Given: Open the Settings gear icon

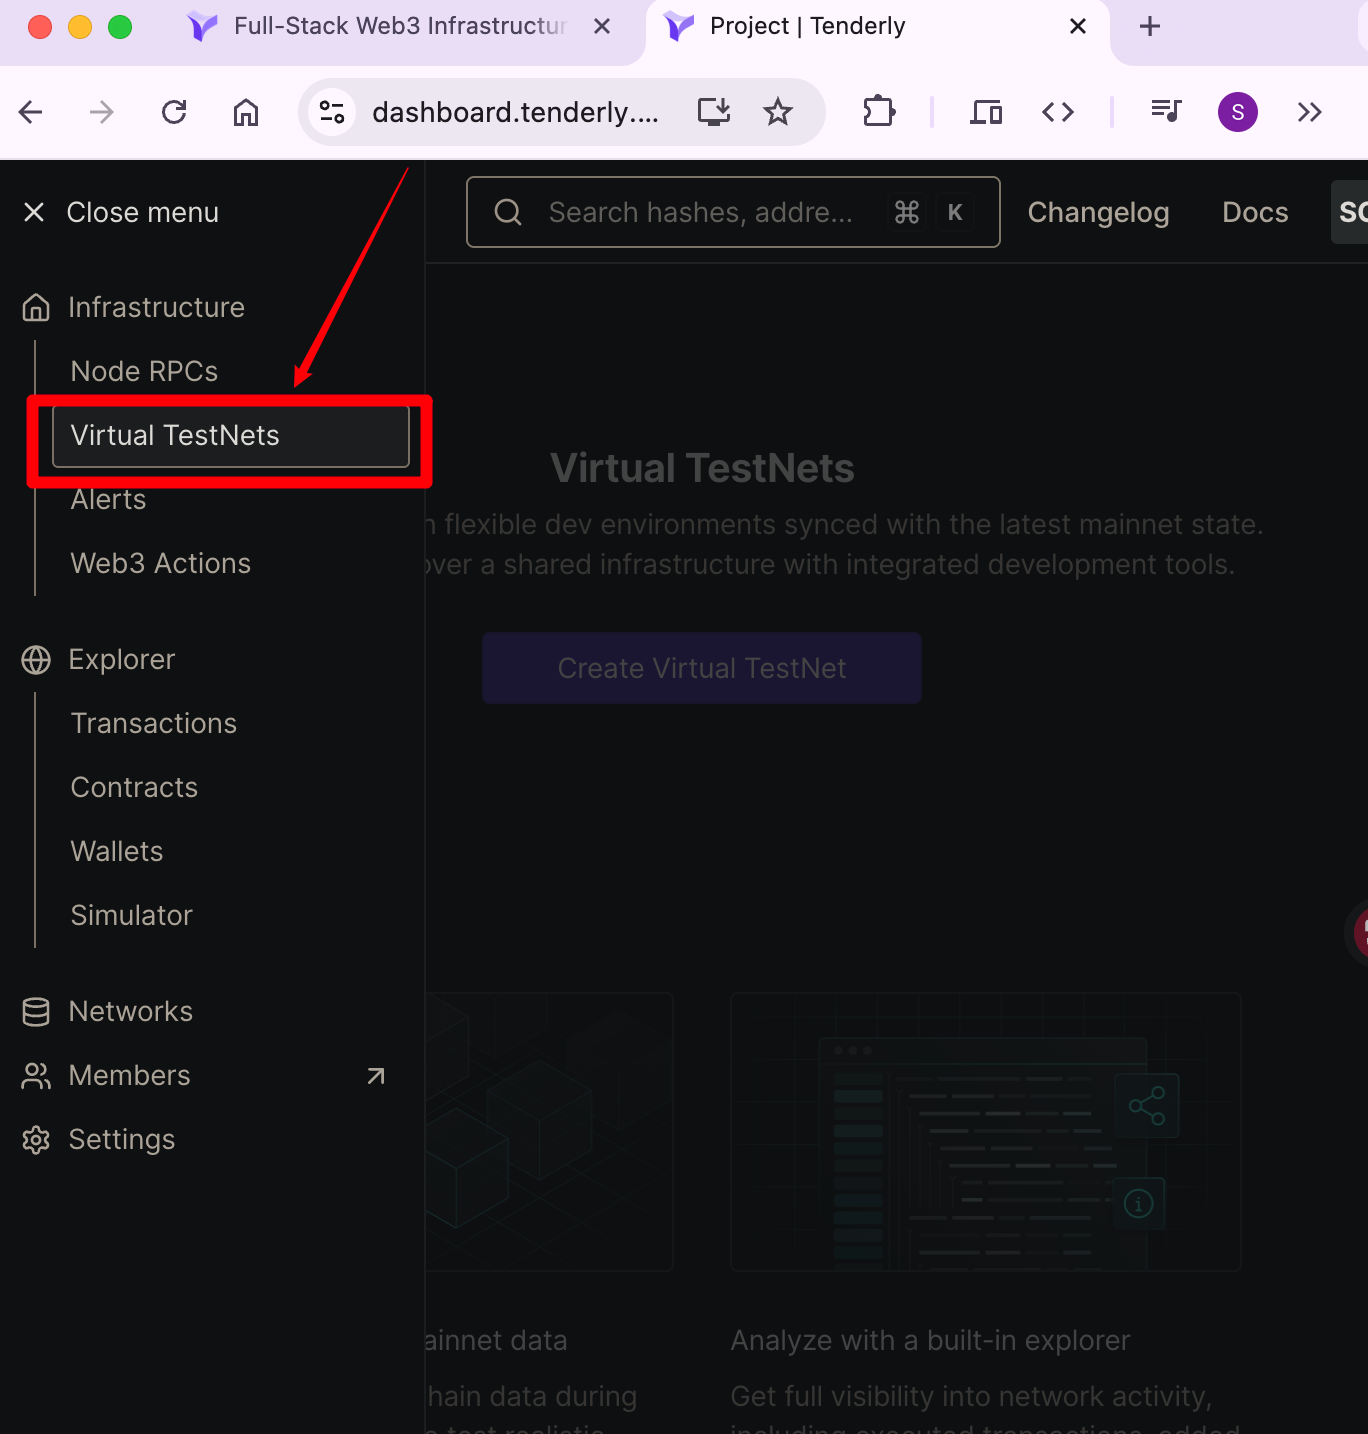Looking at the screenshot, I should [36, 1139].
